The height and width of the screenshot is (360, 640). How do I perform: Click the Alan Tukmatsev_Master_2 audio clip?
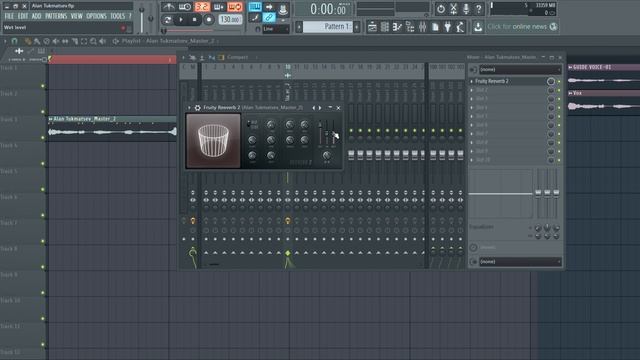click(x=112, y=128)
